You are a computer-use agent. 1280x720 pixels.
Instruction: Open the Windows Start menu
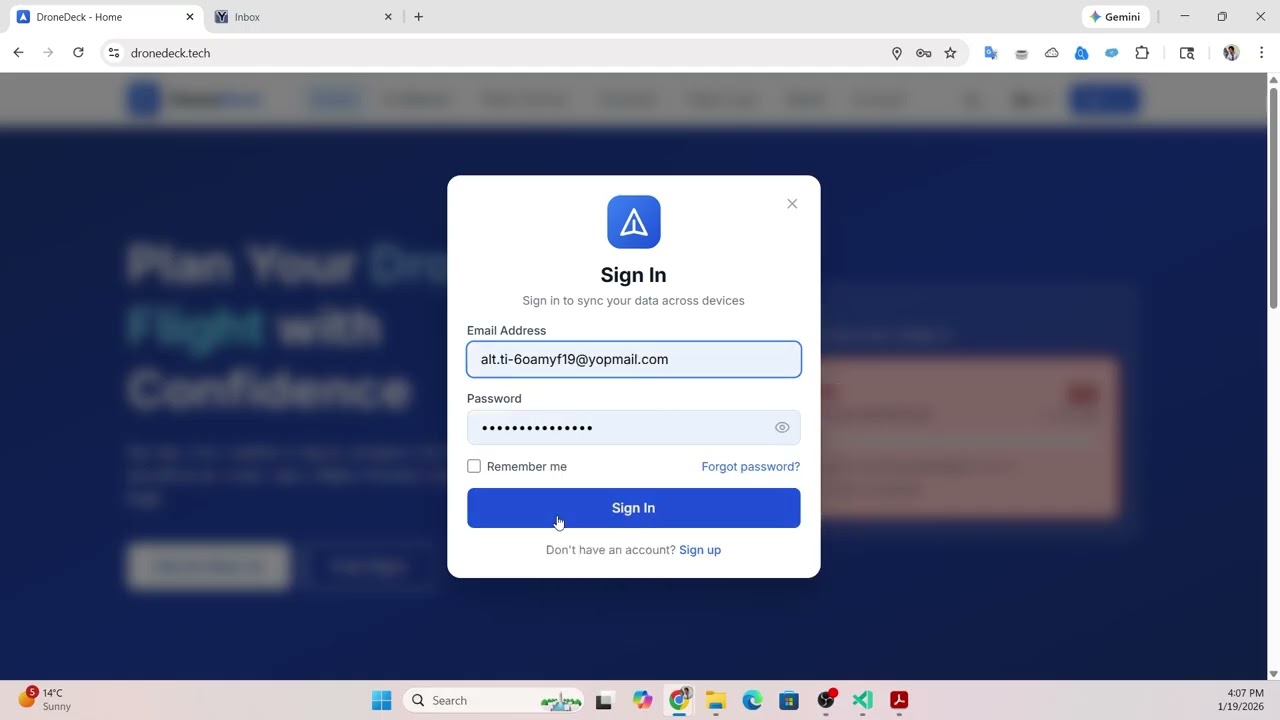tap(382, 700)
